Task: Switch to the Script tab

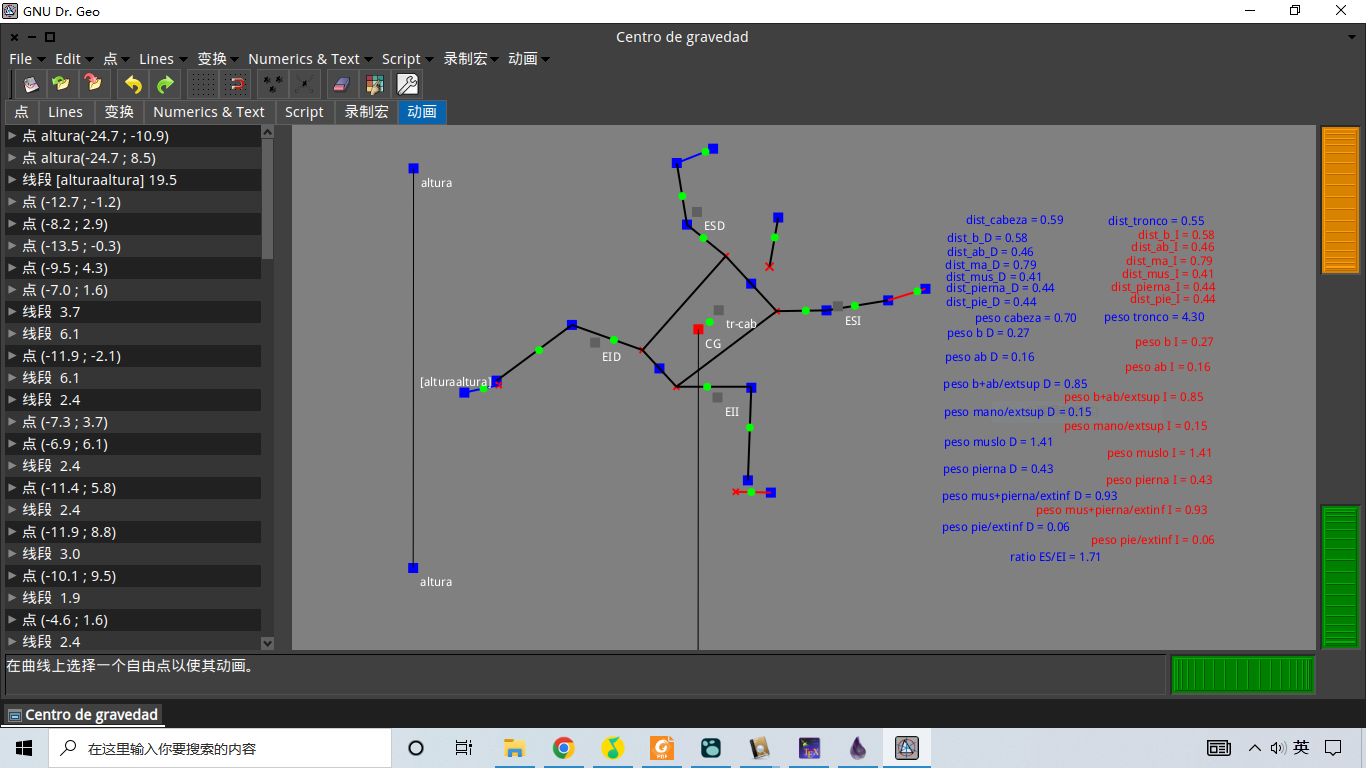Action: click(x=304, y=112)
